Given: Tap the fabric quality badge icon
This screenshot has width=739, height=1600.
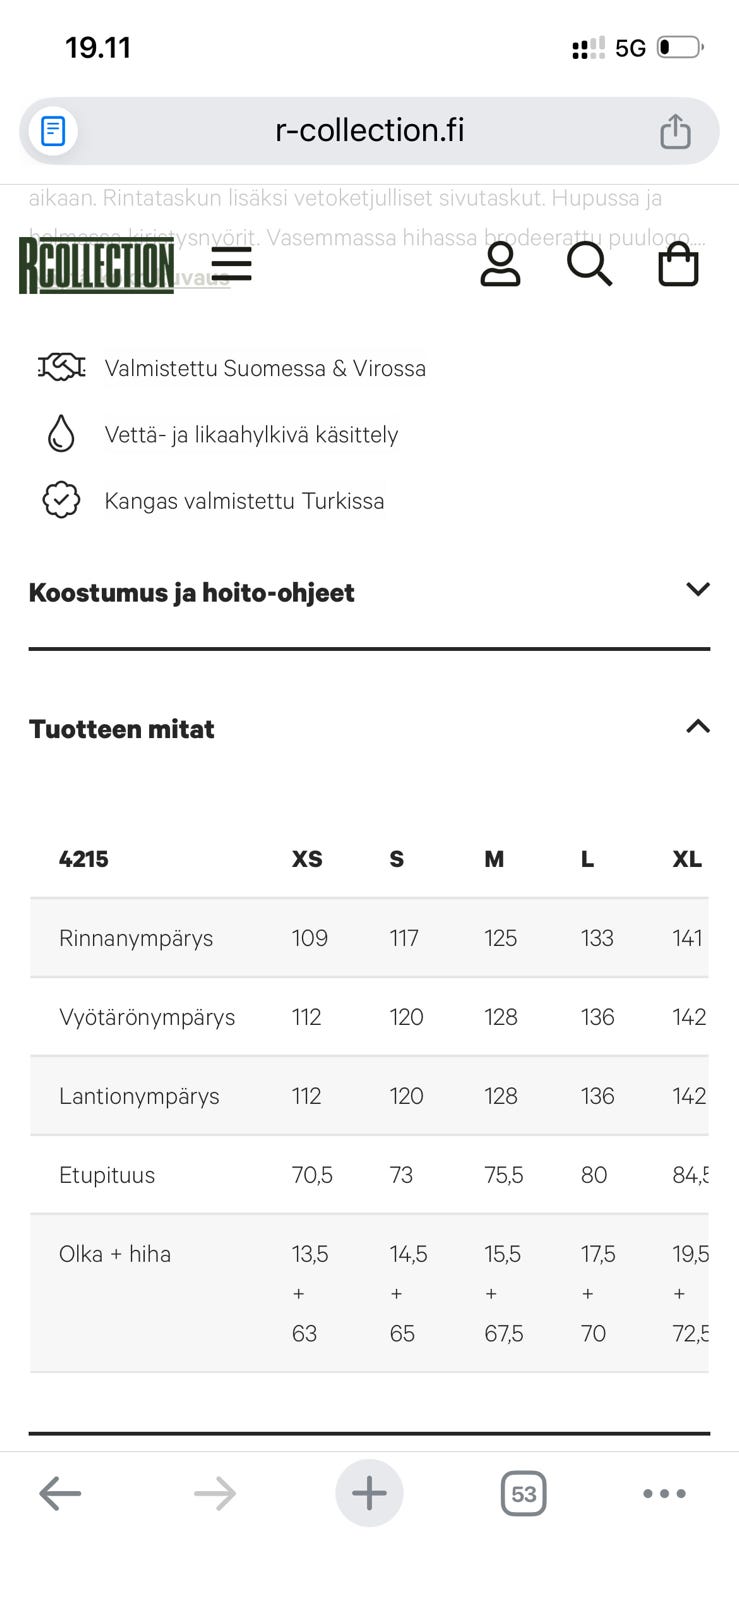Looking at the screenshot, I should (61, 500).
